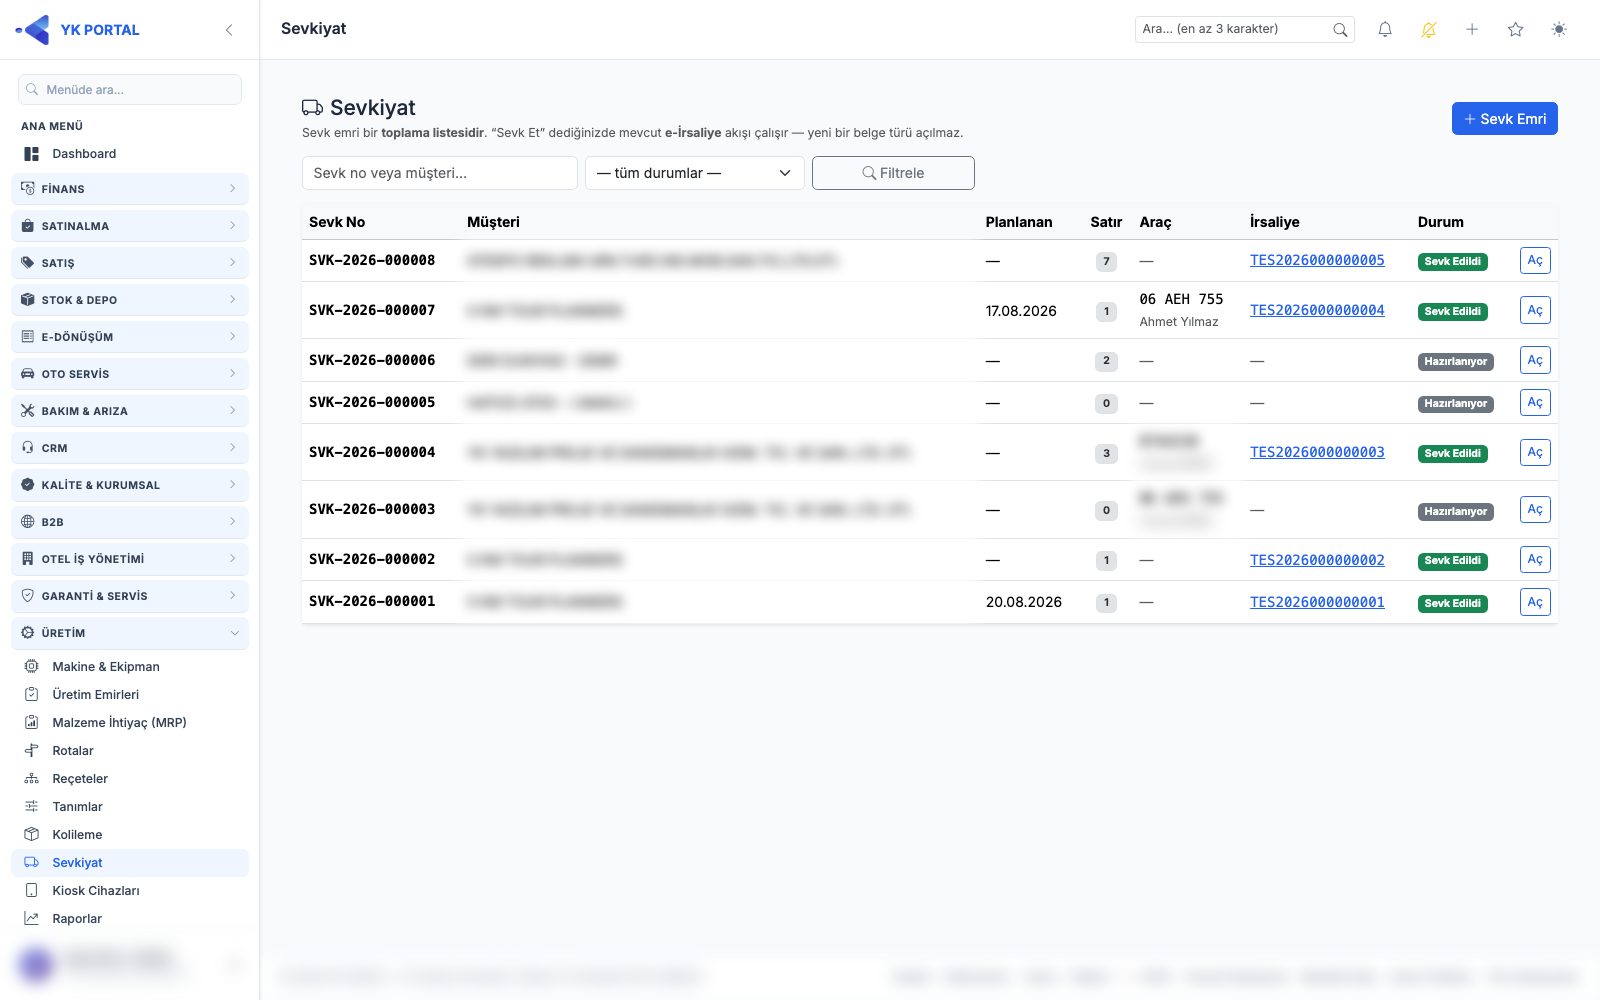Expand the E-DÖNÜŞÜM menu section

pos(130,336)
